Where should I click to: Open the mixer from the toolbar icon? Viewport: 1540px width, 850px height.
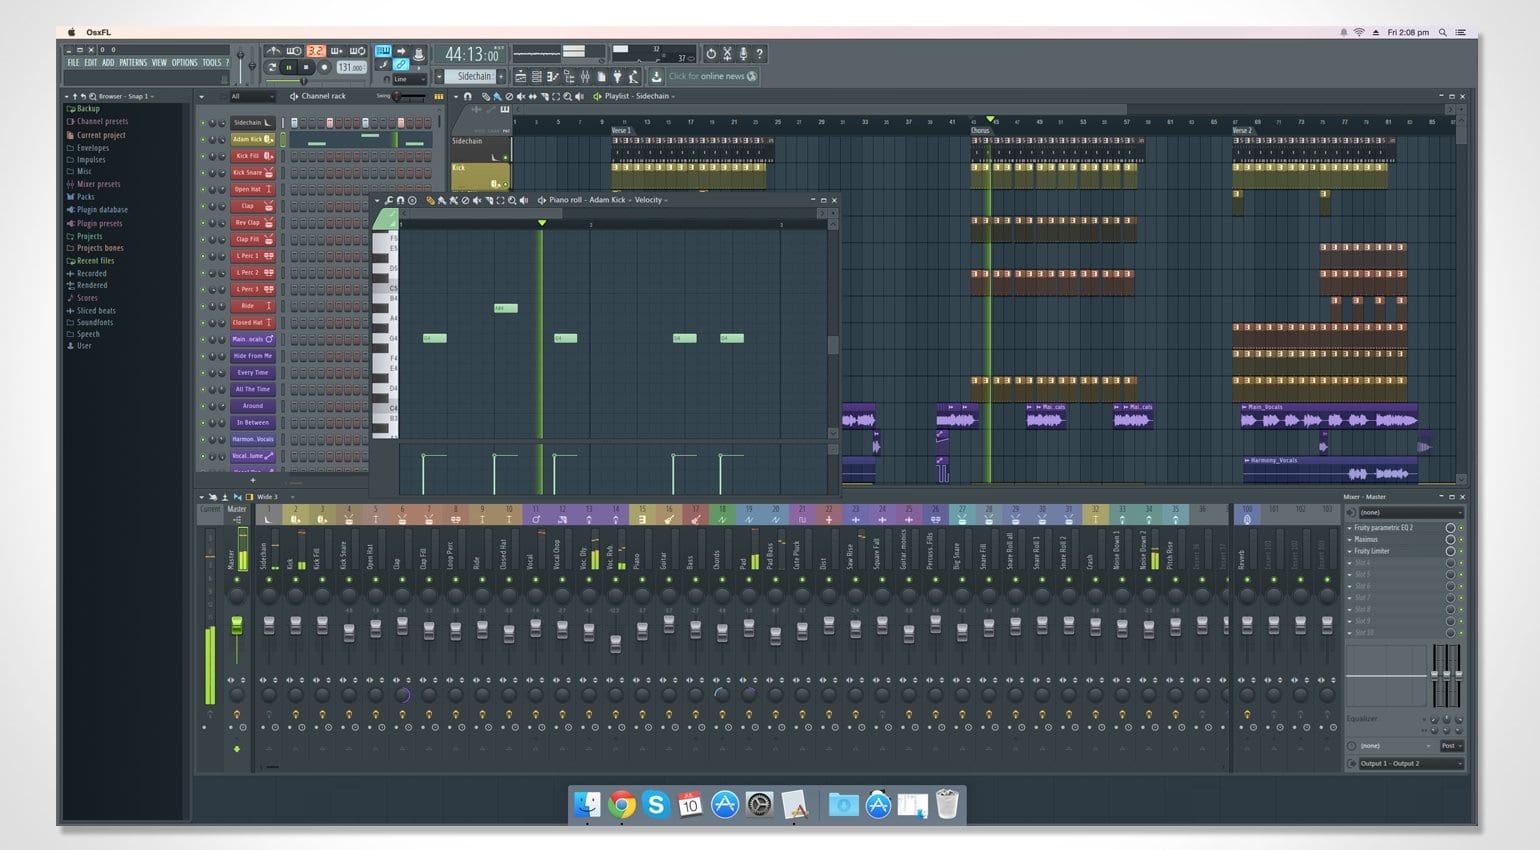[584, 76]
